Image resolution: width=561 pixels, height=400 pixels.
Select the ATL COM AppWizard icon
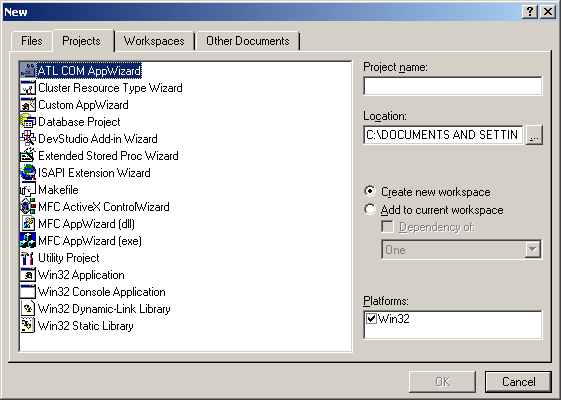[28, 70]
